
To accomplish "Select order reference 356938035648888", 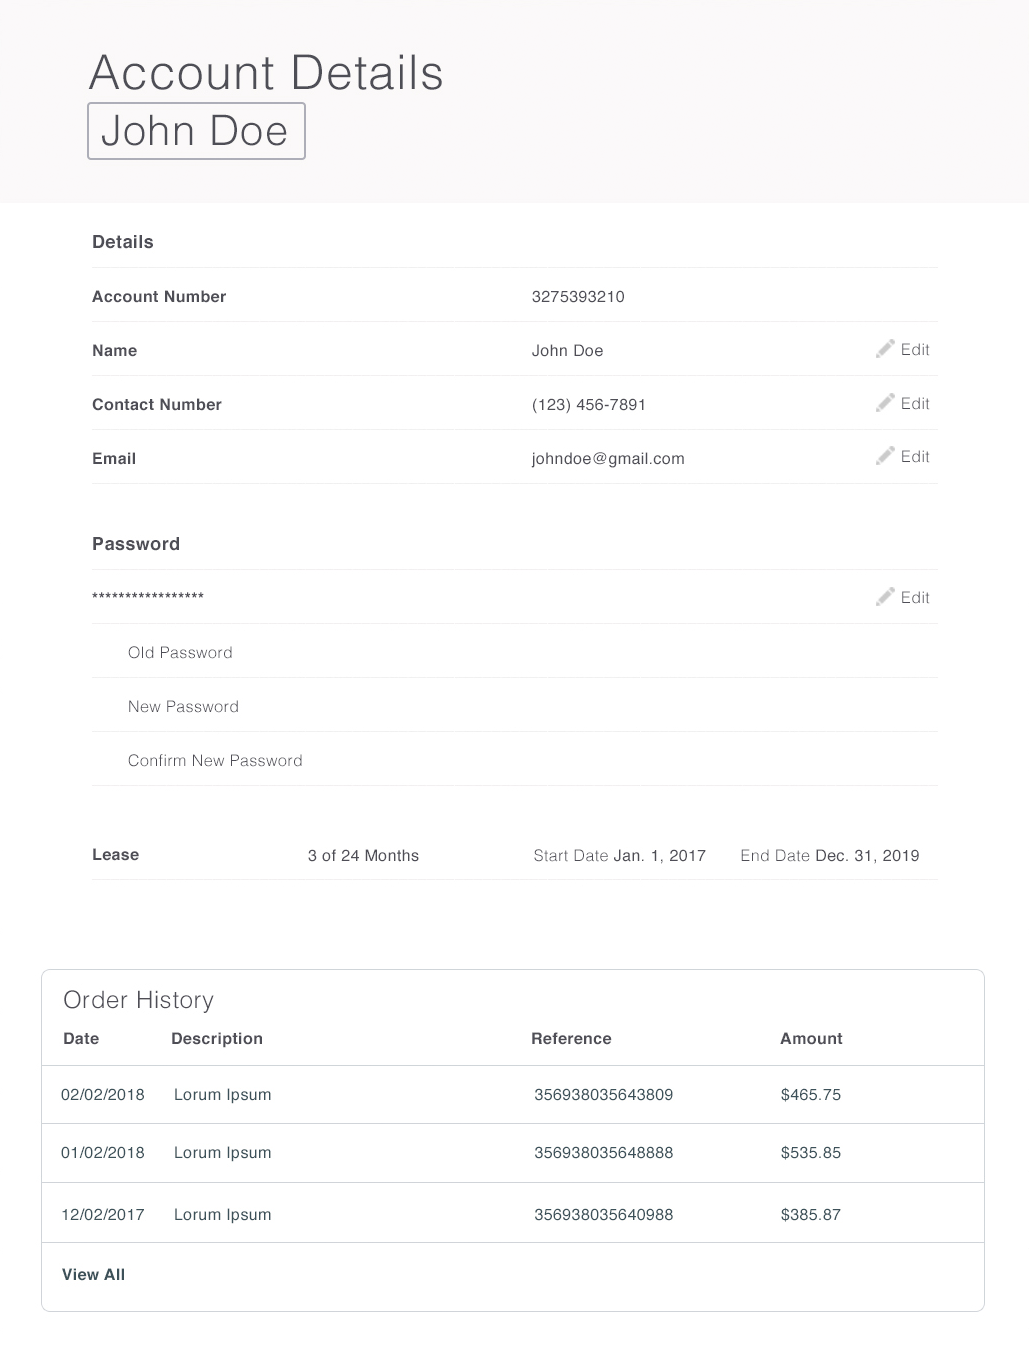I will tap(603, 1152).
